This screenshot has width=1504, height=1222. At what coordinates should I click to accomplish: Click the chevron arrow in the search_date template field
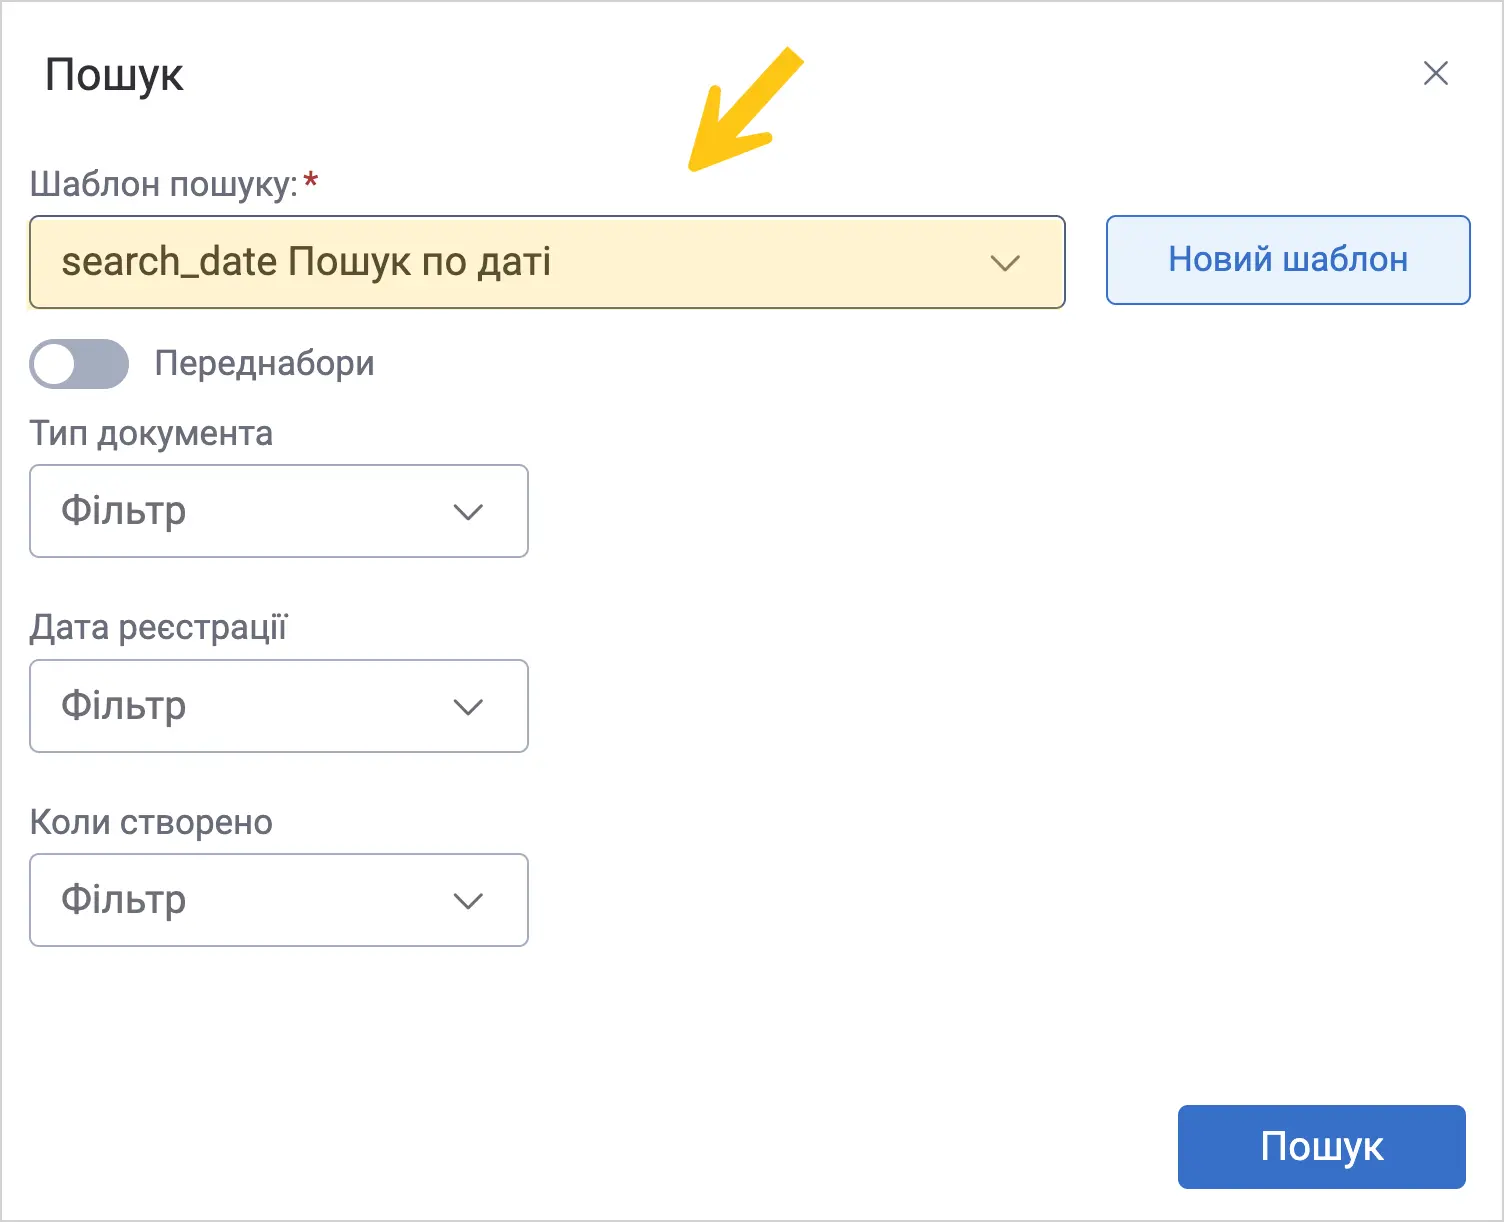(1004, 263)
